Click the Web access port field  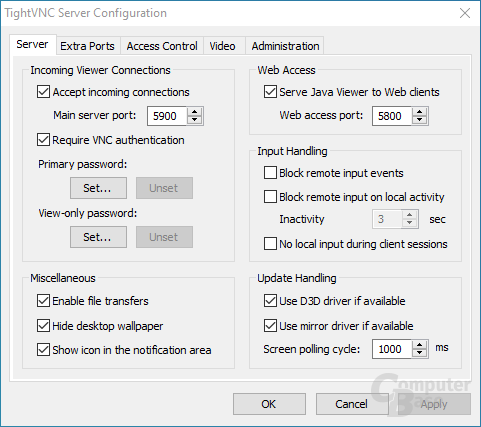392,116
